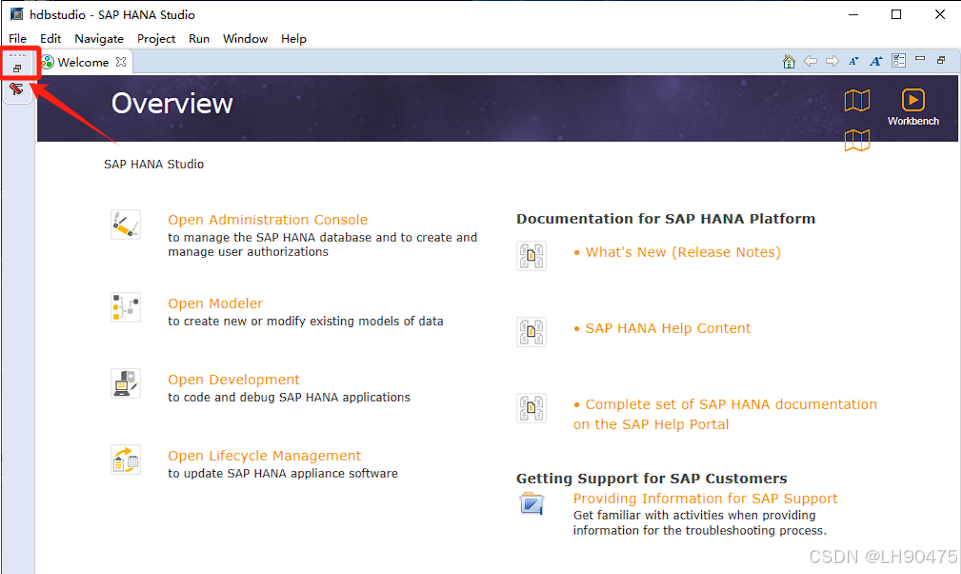This screenshot has width=961, height=574.
Task: Click the Development computer icon
Action: coord(126,383)
